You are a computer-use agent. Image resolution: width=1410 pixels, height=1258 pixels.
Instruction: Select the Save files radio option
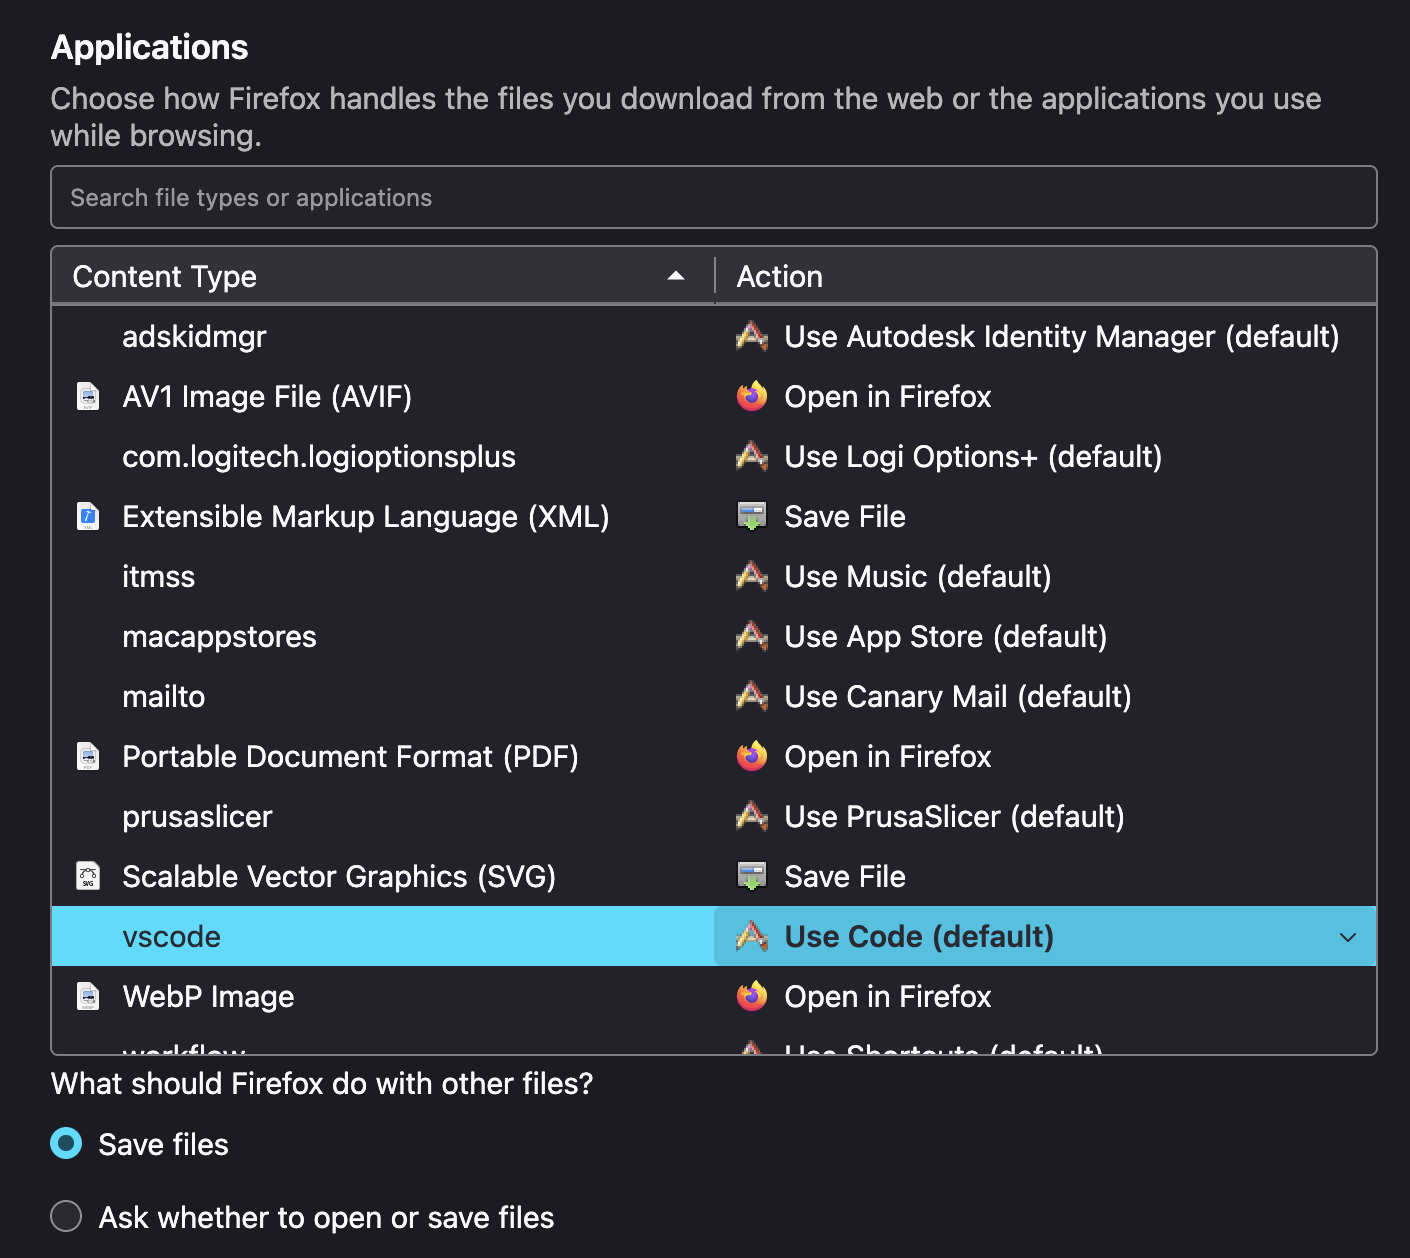pyautogui.click(x=66, y=1143)
